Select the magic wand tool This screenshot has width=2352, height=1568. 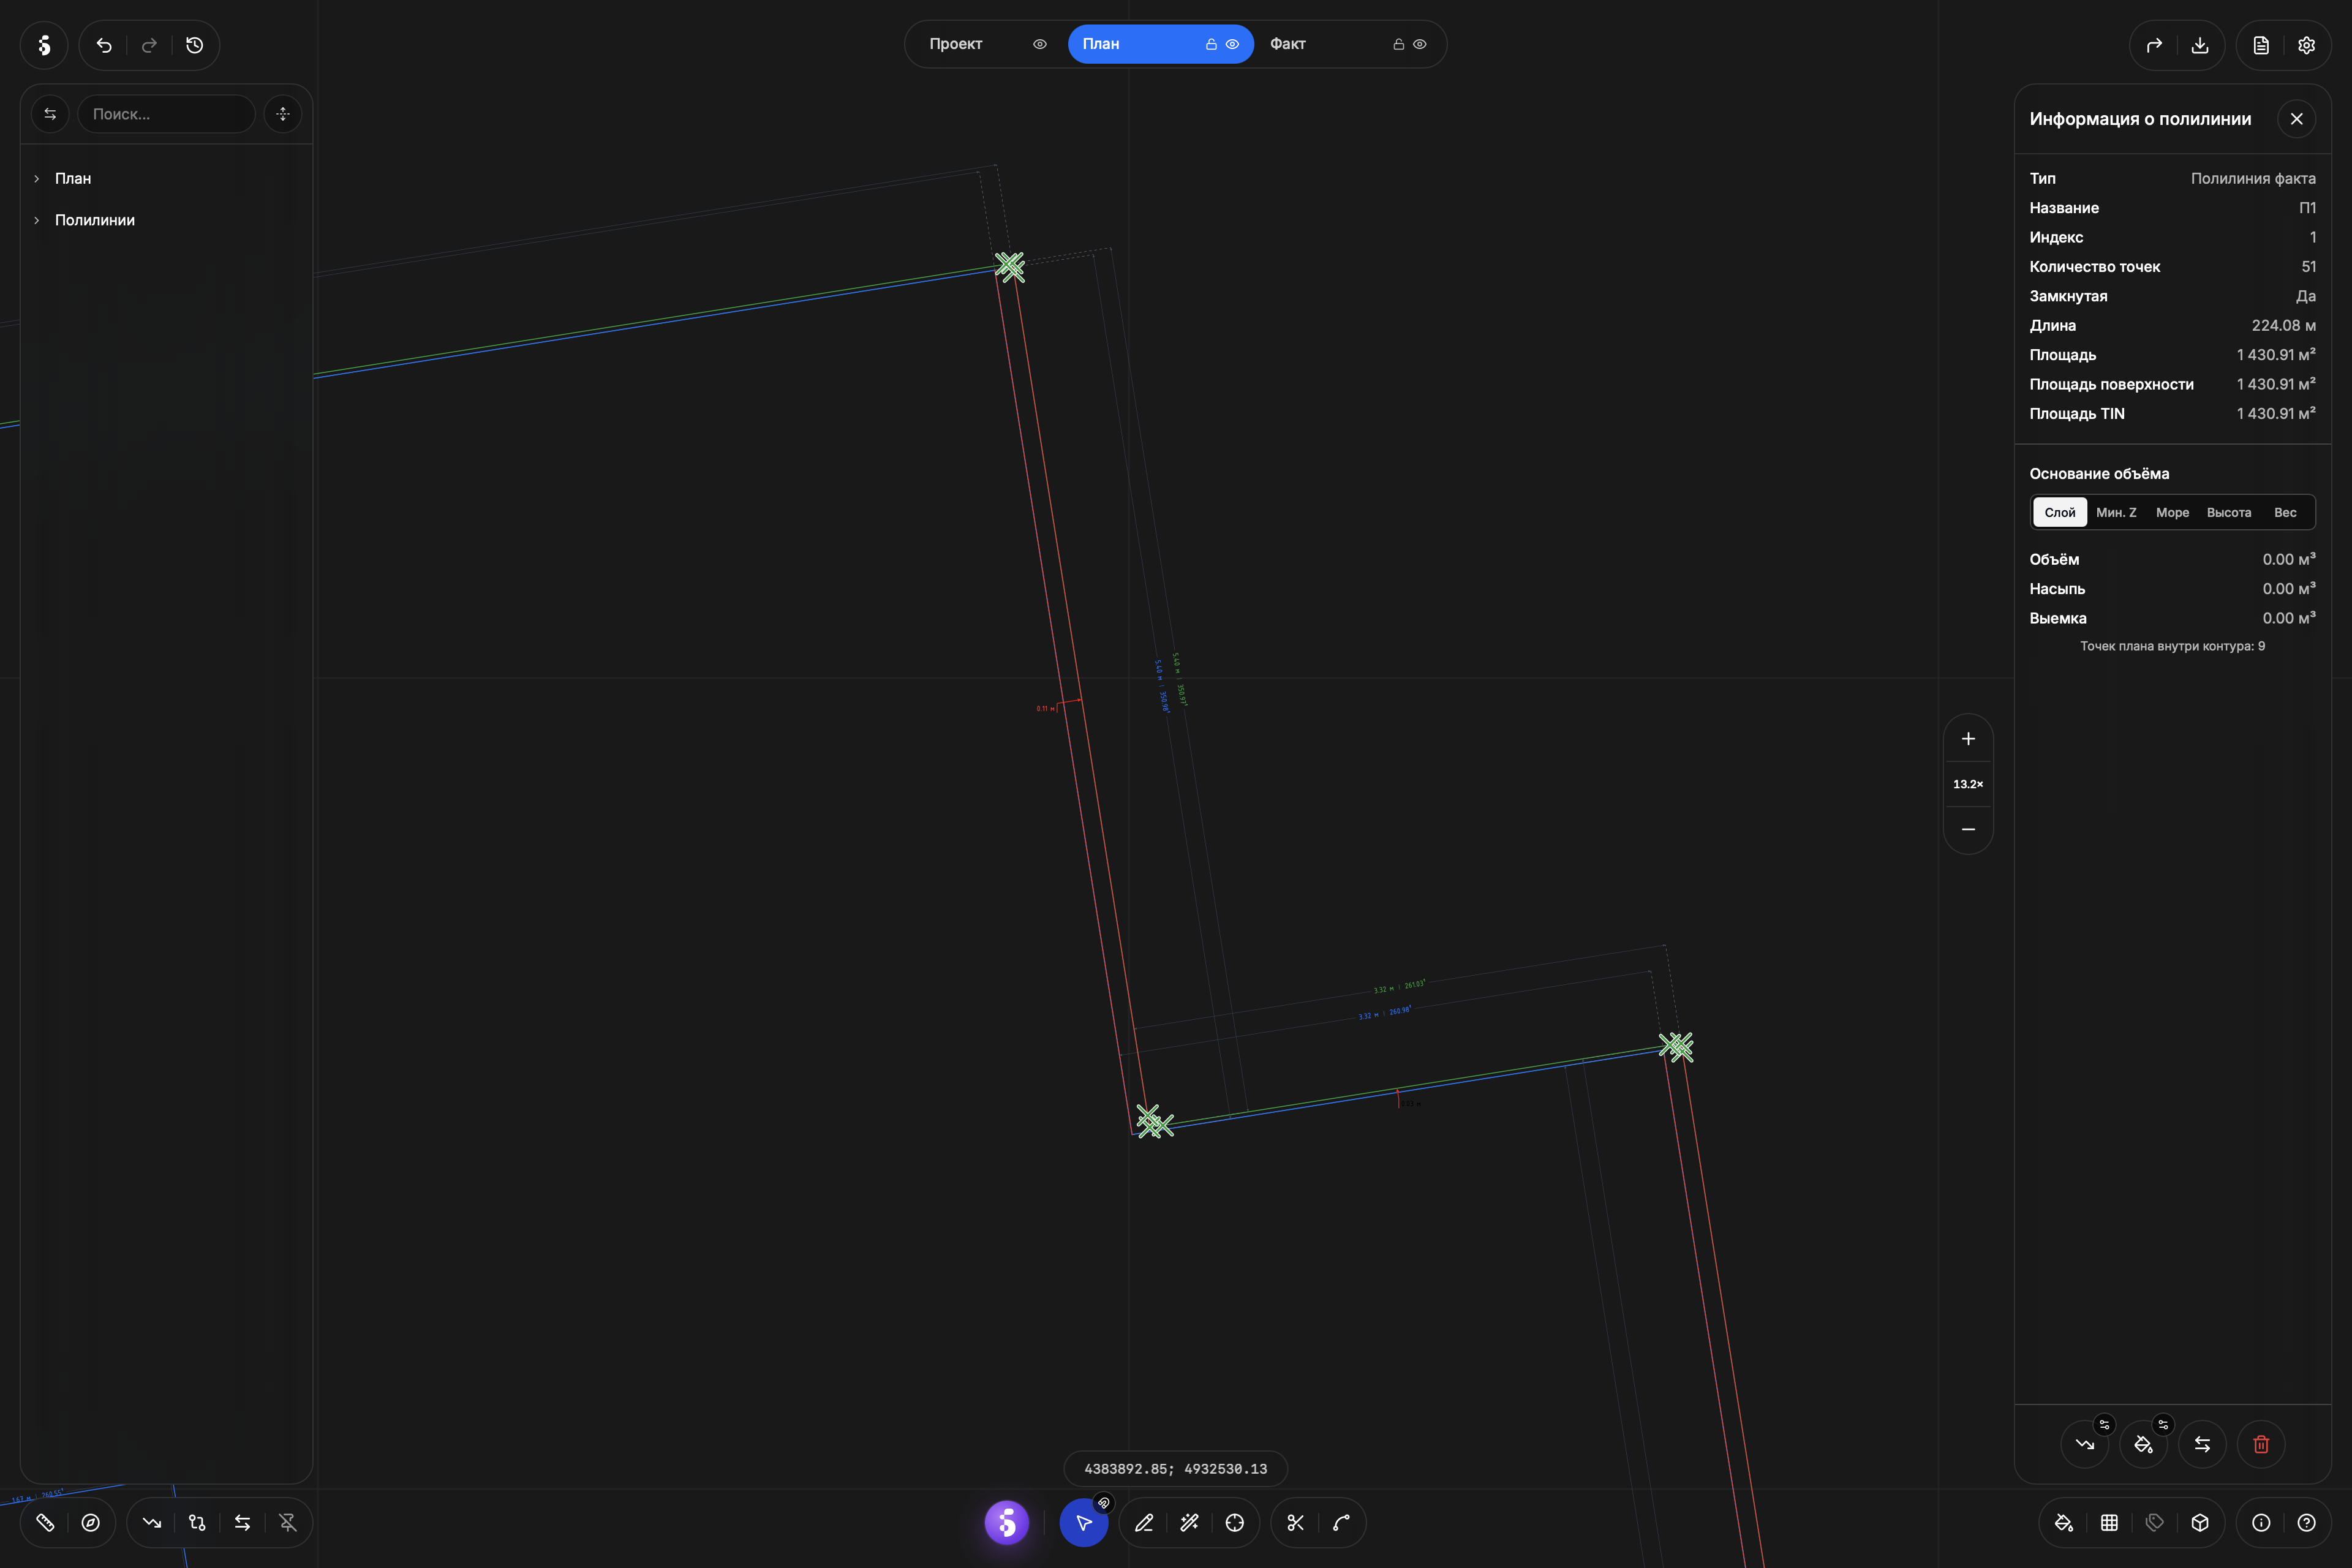coord(1189,1523)
